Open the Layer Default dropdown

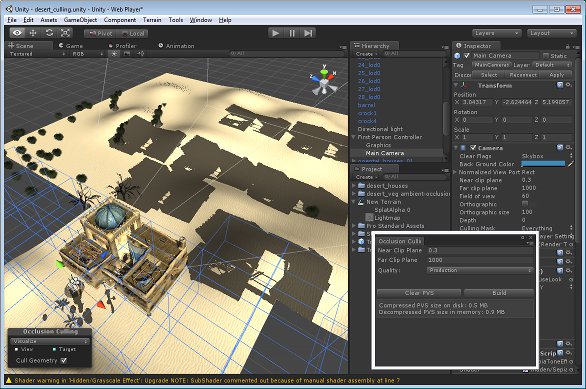552,65
